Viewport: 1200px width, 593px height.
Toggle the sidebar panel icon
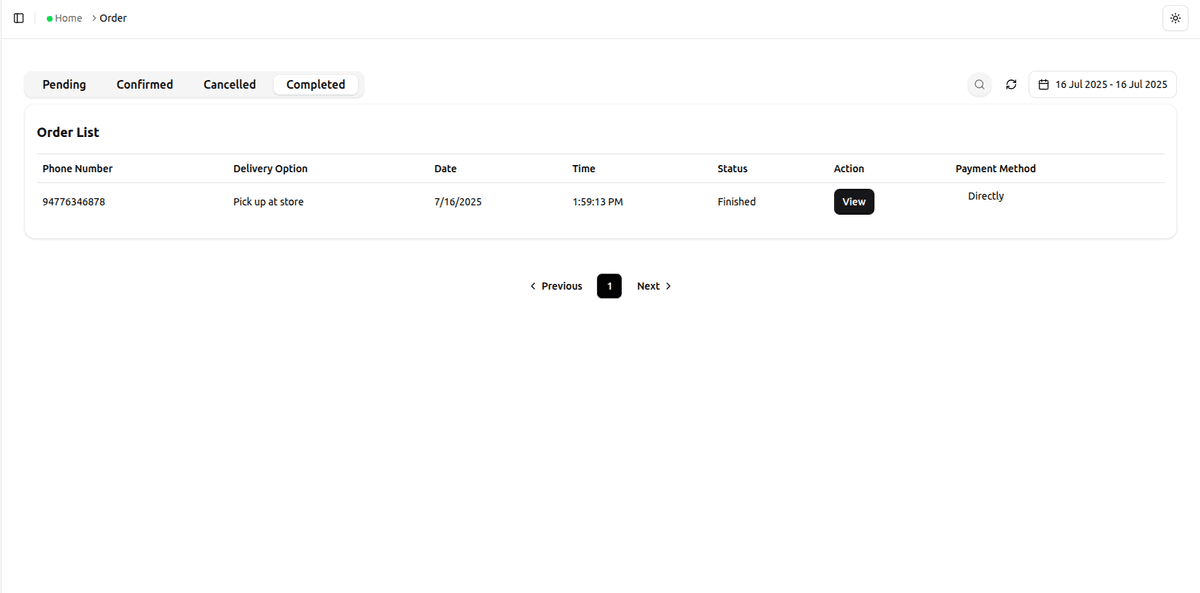[18, 18]
